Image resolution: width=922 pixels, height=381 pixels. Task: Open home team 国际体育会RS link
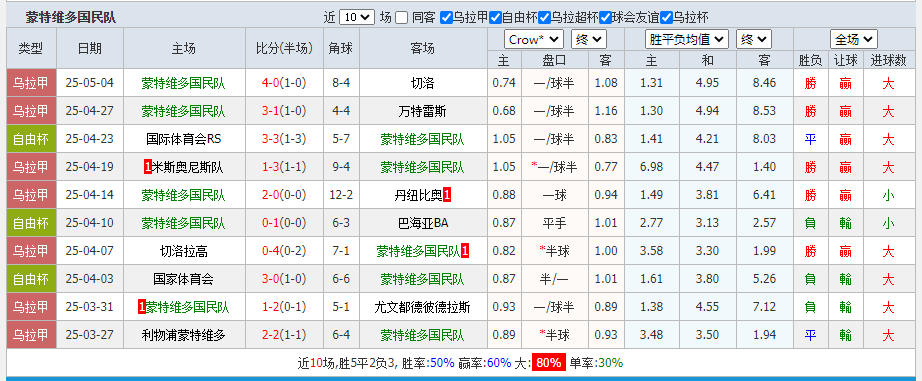pos(183,139)
